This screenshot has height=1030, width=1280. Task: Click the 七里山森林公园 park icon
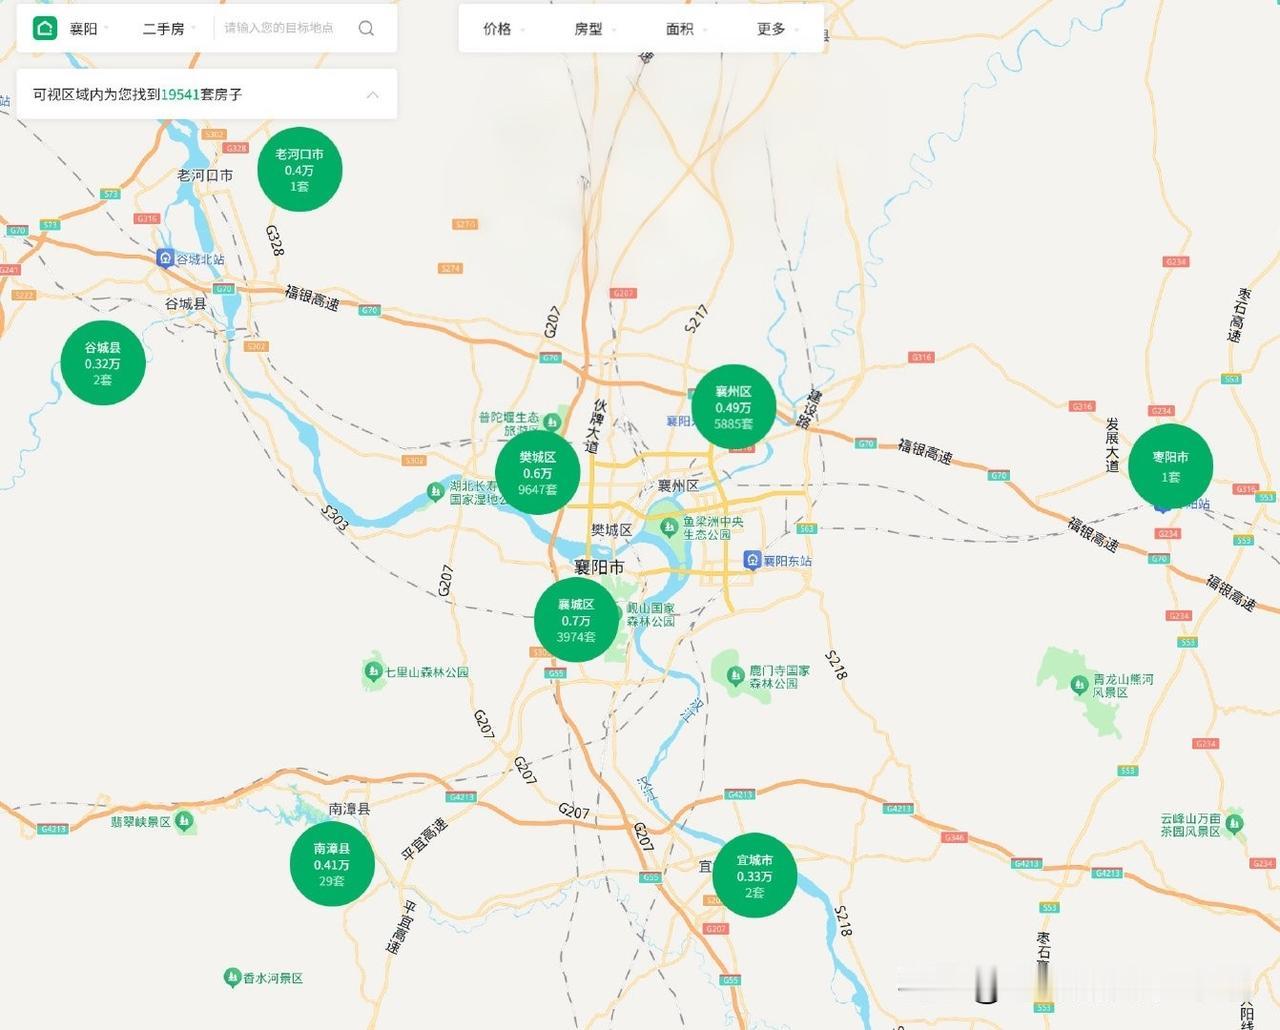tap(373, 671)
